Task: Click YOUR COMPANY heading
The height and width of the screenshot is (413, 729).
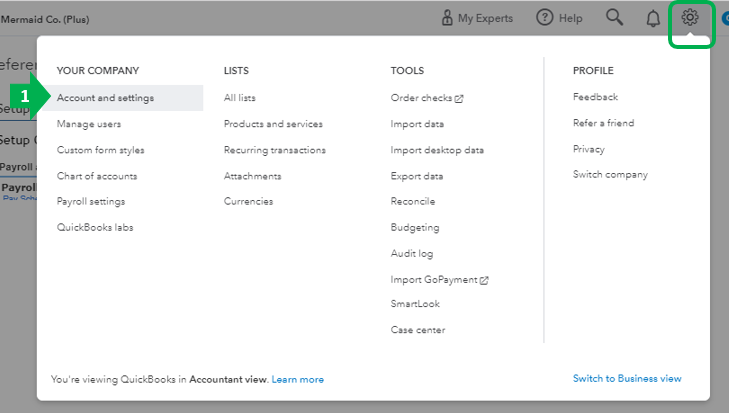Action: click(98, 71)
